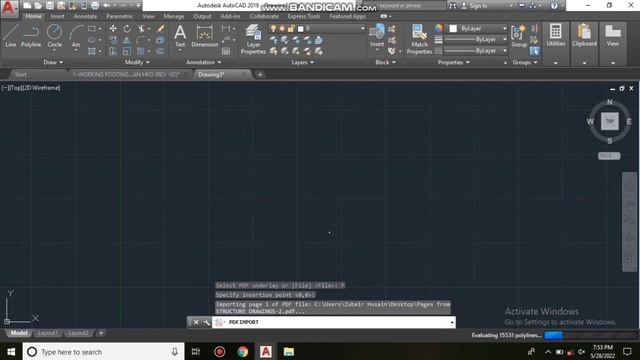Activate the Erase tool

pyautogui.click(x=160, y=29)
